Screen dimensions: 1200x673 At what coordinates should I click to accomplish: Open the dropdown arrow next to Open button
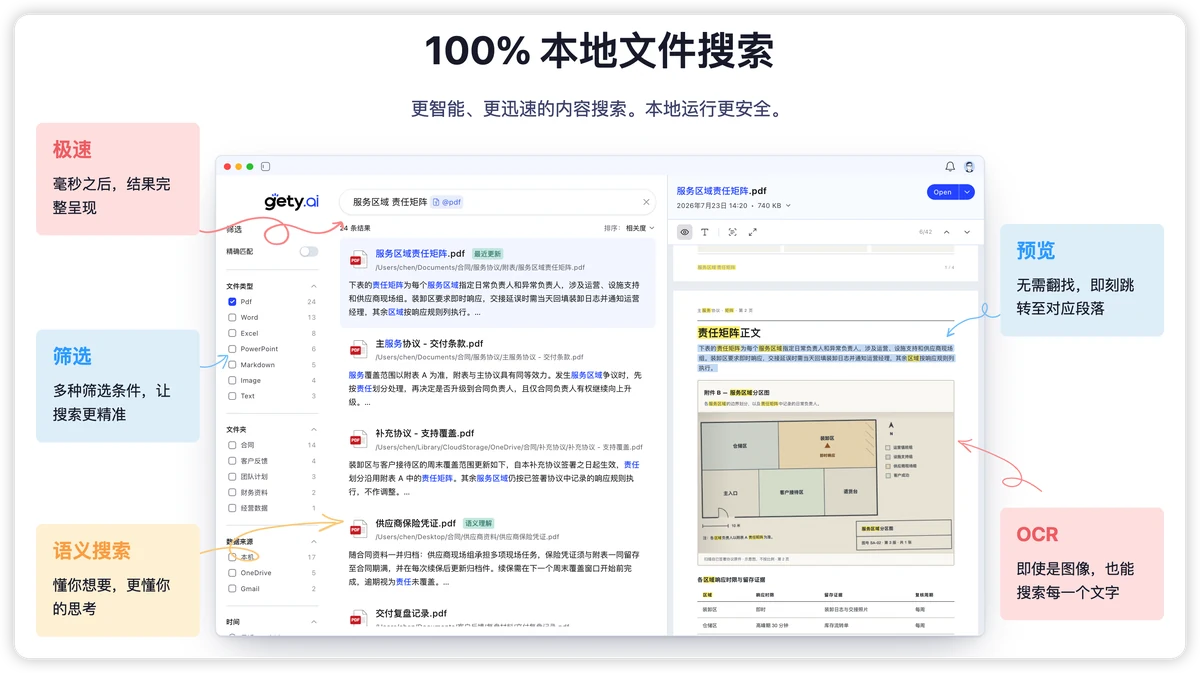(967, 192)
